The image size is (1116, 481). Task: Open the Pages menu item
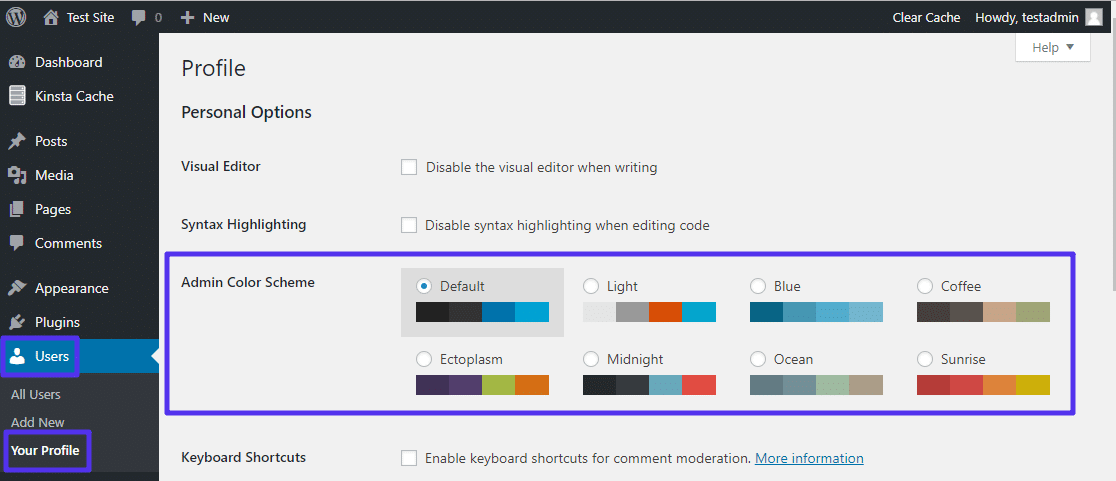[x=53, y=209]
